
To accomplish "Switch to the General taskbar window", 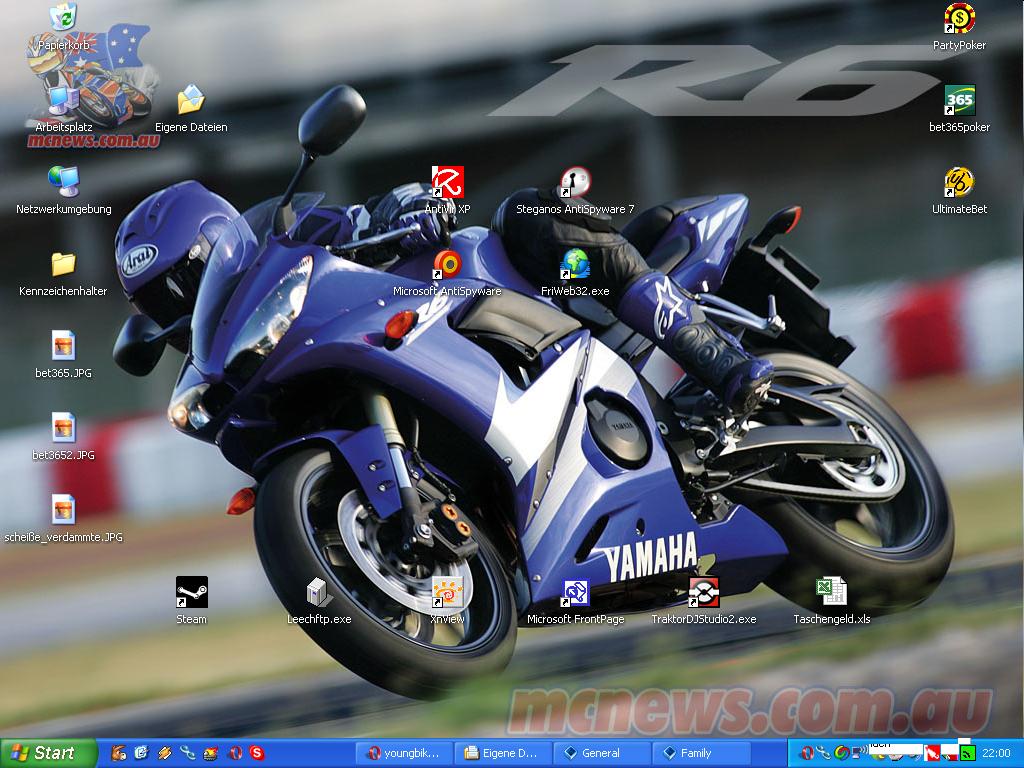I will pos(601,753).
